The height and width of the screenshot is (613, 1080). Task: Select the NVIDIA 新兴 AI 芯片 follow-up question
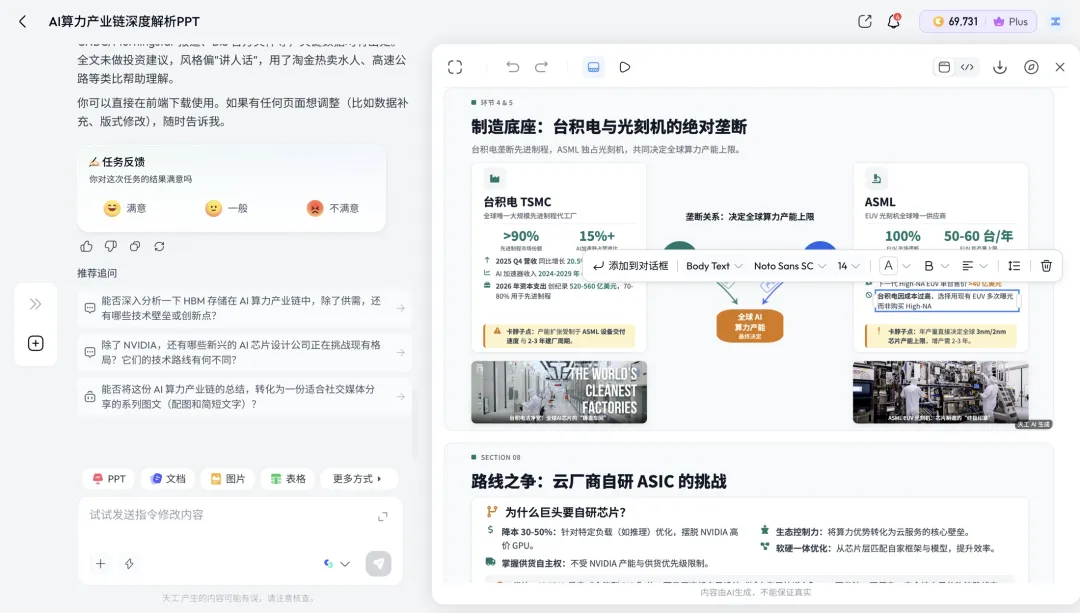pos(245,352)
